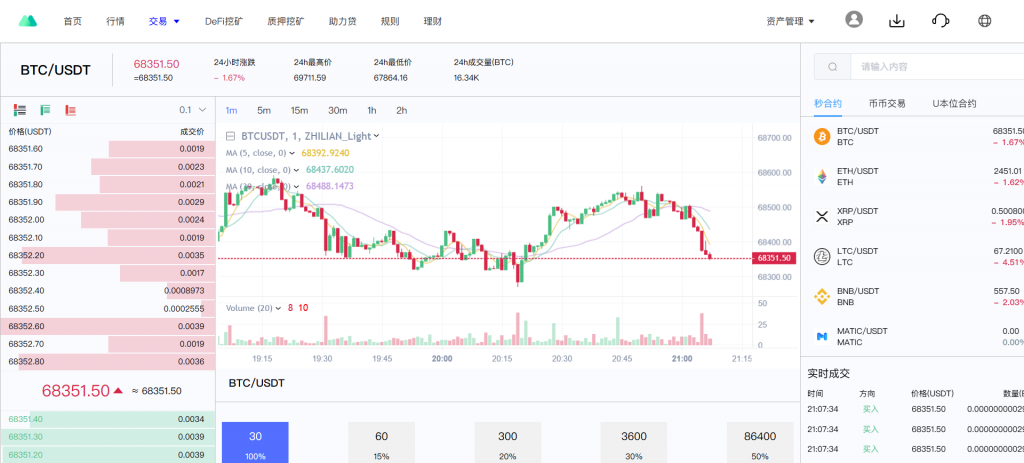1024x463 pixels.
Task: Click the 价格(USDT) order book column header
Action: (x=30, y=131)
